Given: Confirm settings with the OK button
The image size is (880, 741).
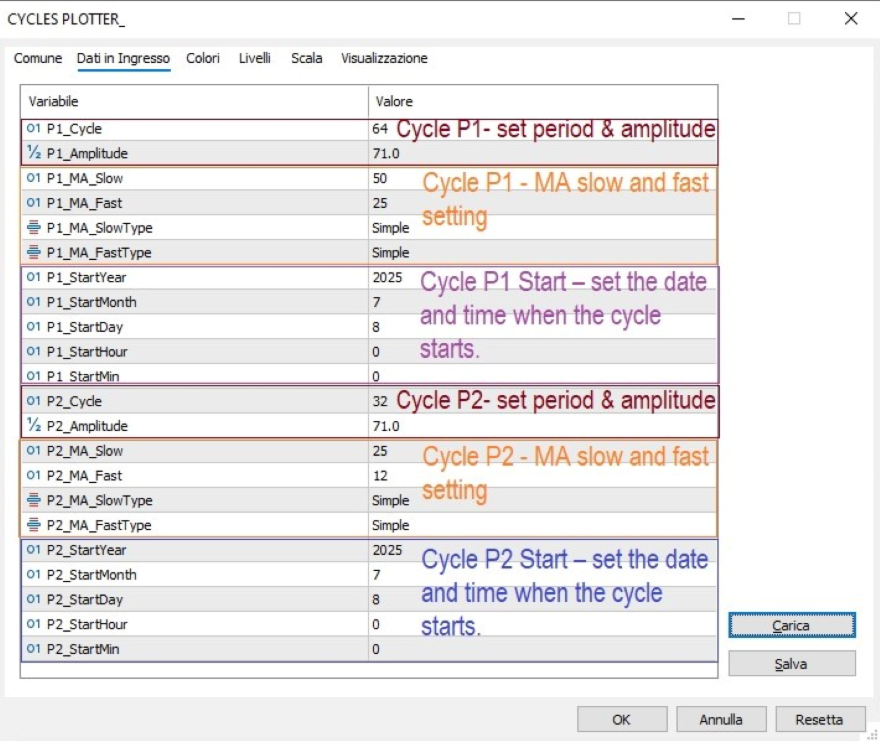Looking at the screenshot, I should [x=621, y=719].
